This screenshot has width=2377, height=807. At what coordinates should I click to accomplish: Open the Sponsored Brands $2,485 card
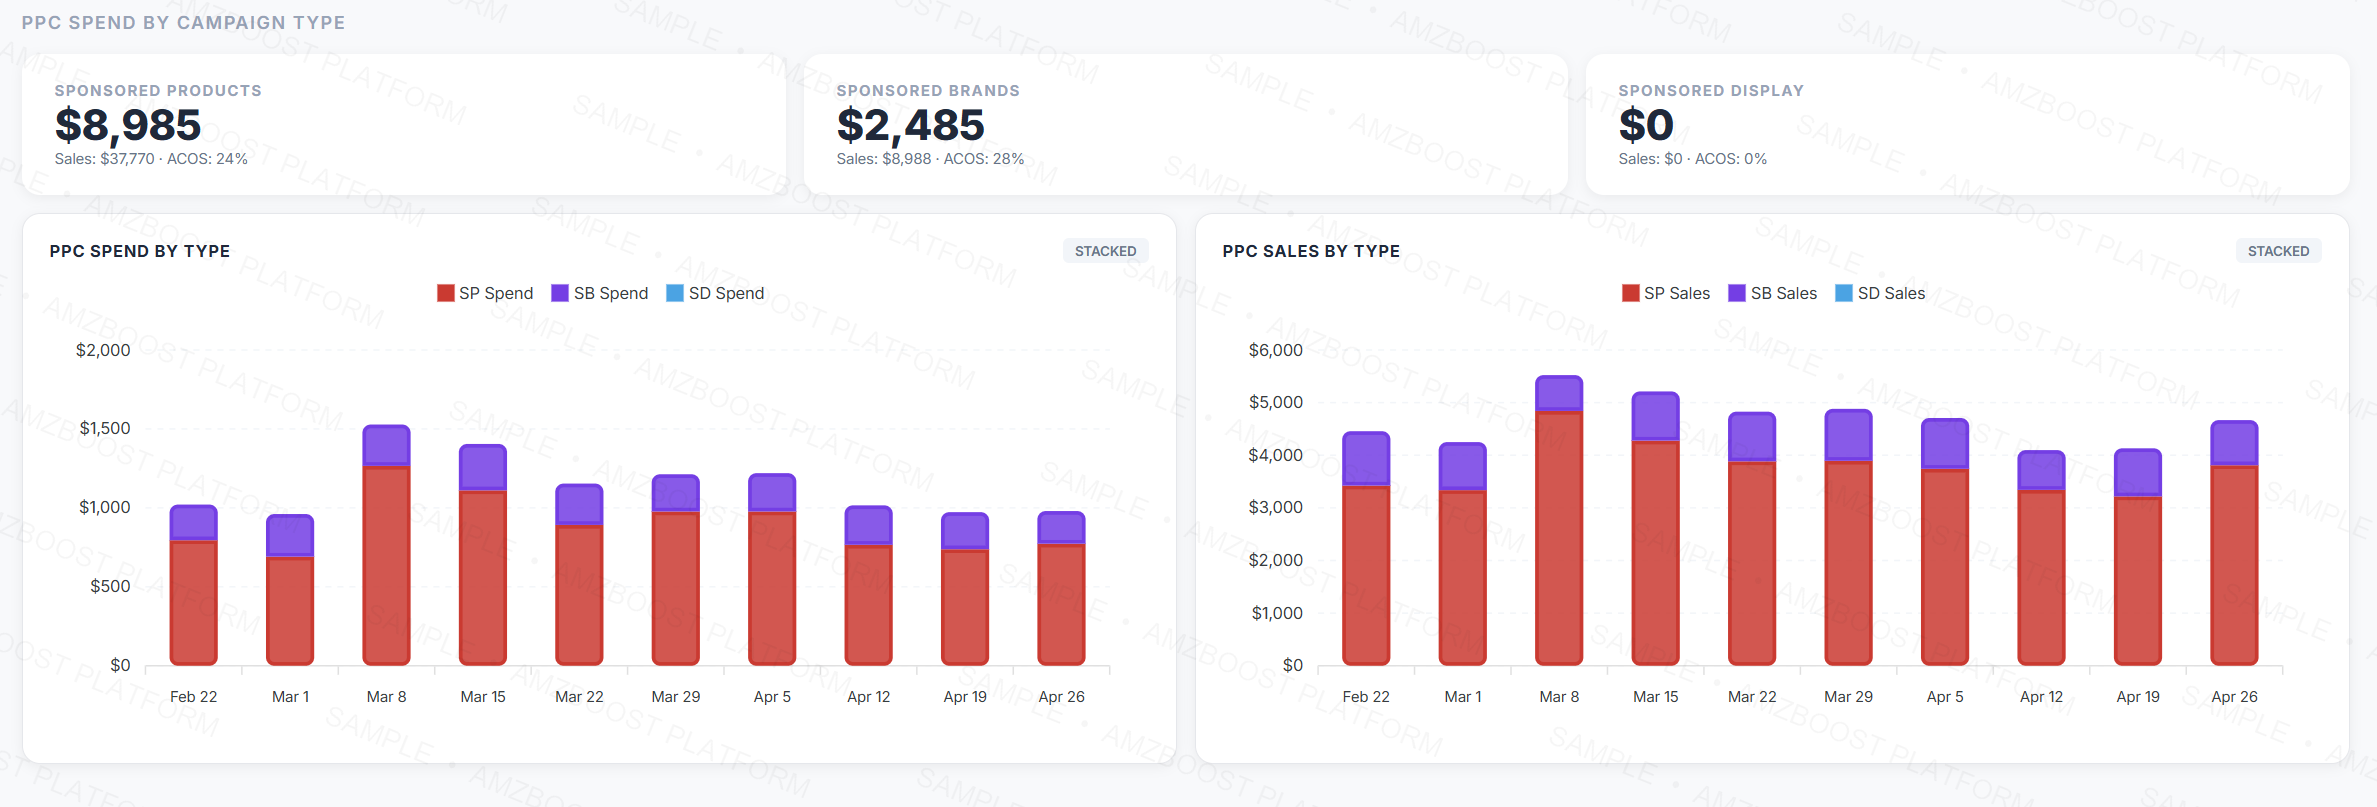coord(1186,125)
